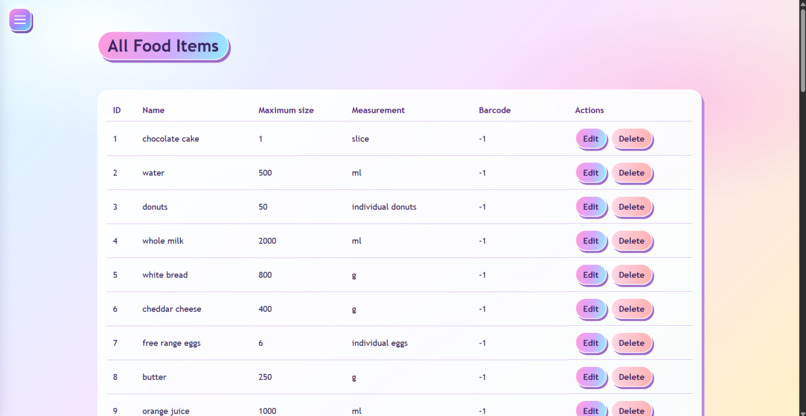The height and width of the screenshot is (416, 806).
Task: Open the hamburger menu icon
Action: pos(20,20)
